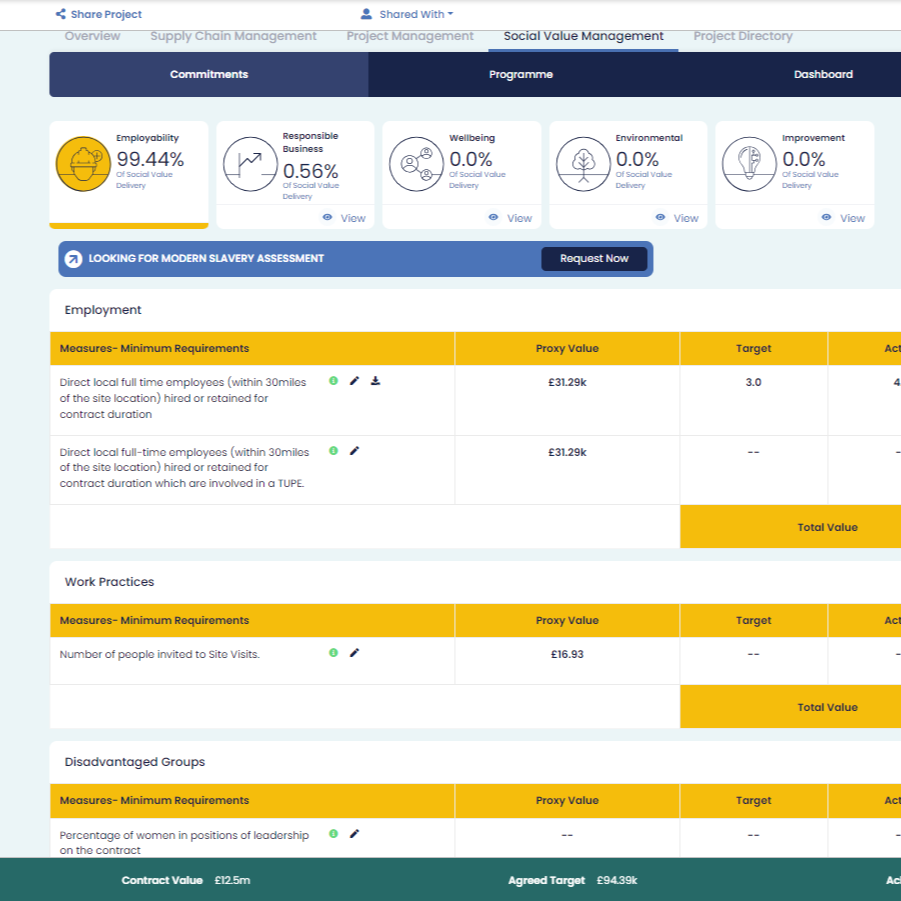Click the Wellbeing people icon
The image size is (901, 901).
tap(417, 164)
